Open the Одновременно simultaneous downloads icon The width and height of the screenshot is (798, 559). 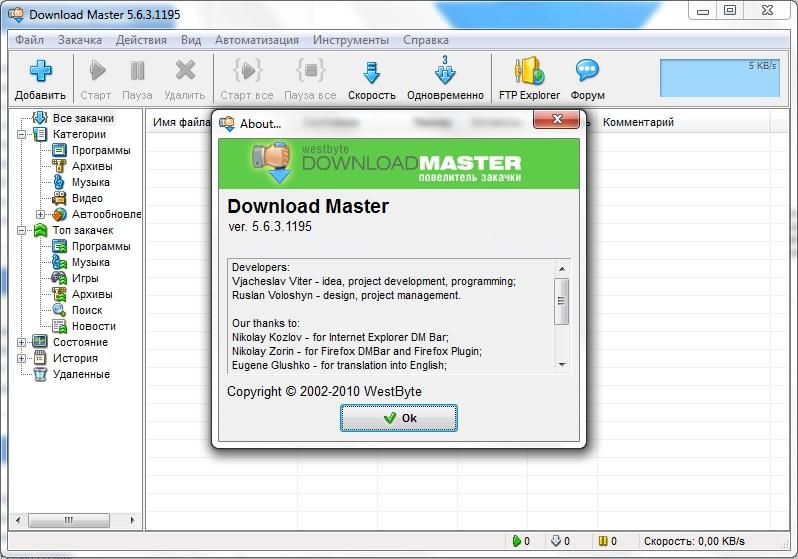point(445,70)
